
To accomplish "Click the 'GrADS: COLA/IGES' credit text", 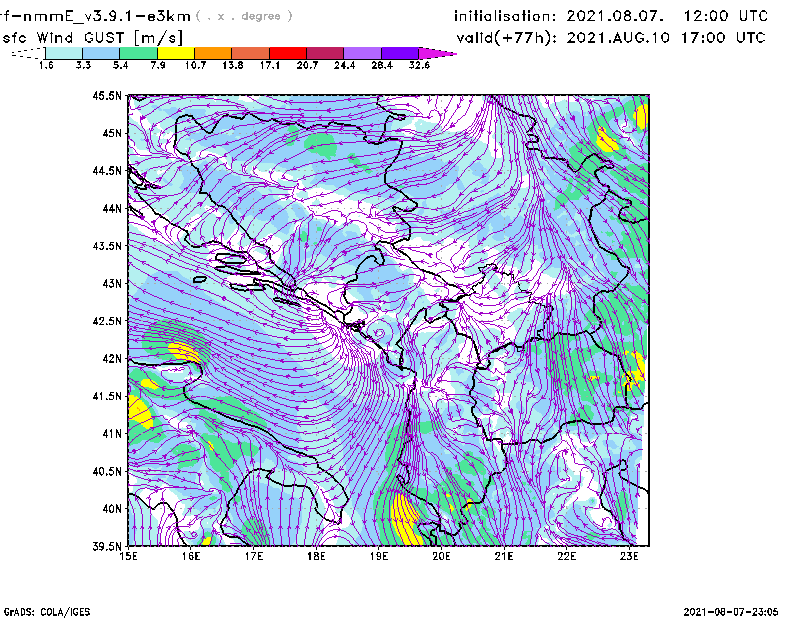I will [x=47, y=612].
